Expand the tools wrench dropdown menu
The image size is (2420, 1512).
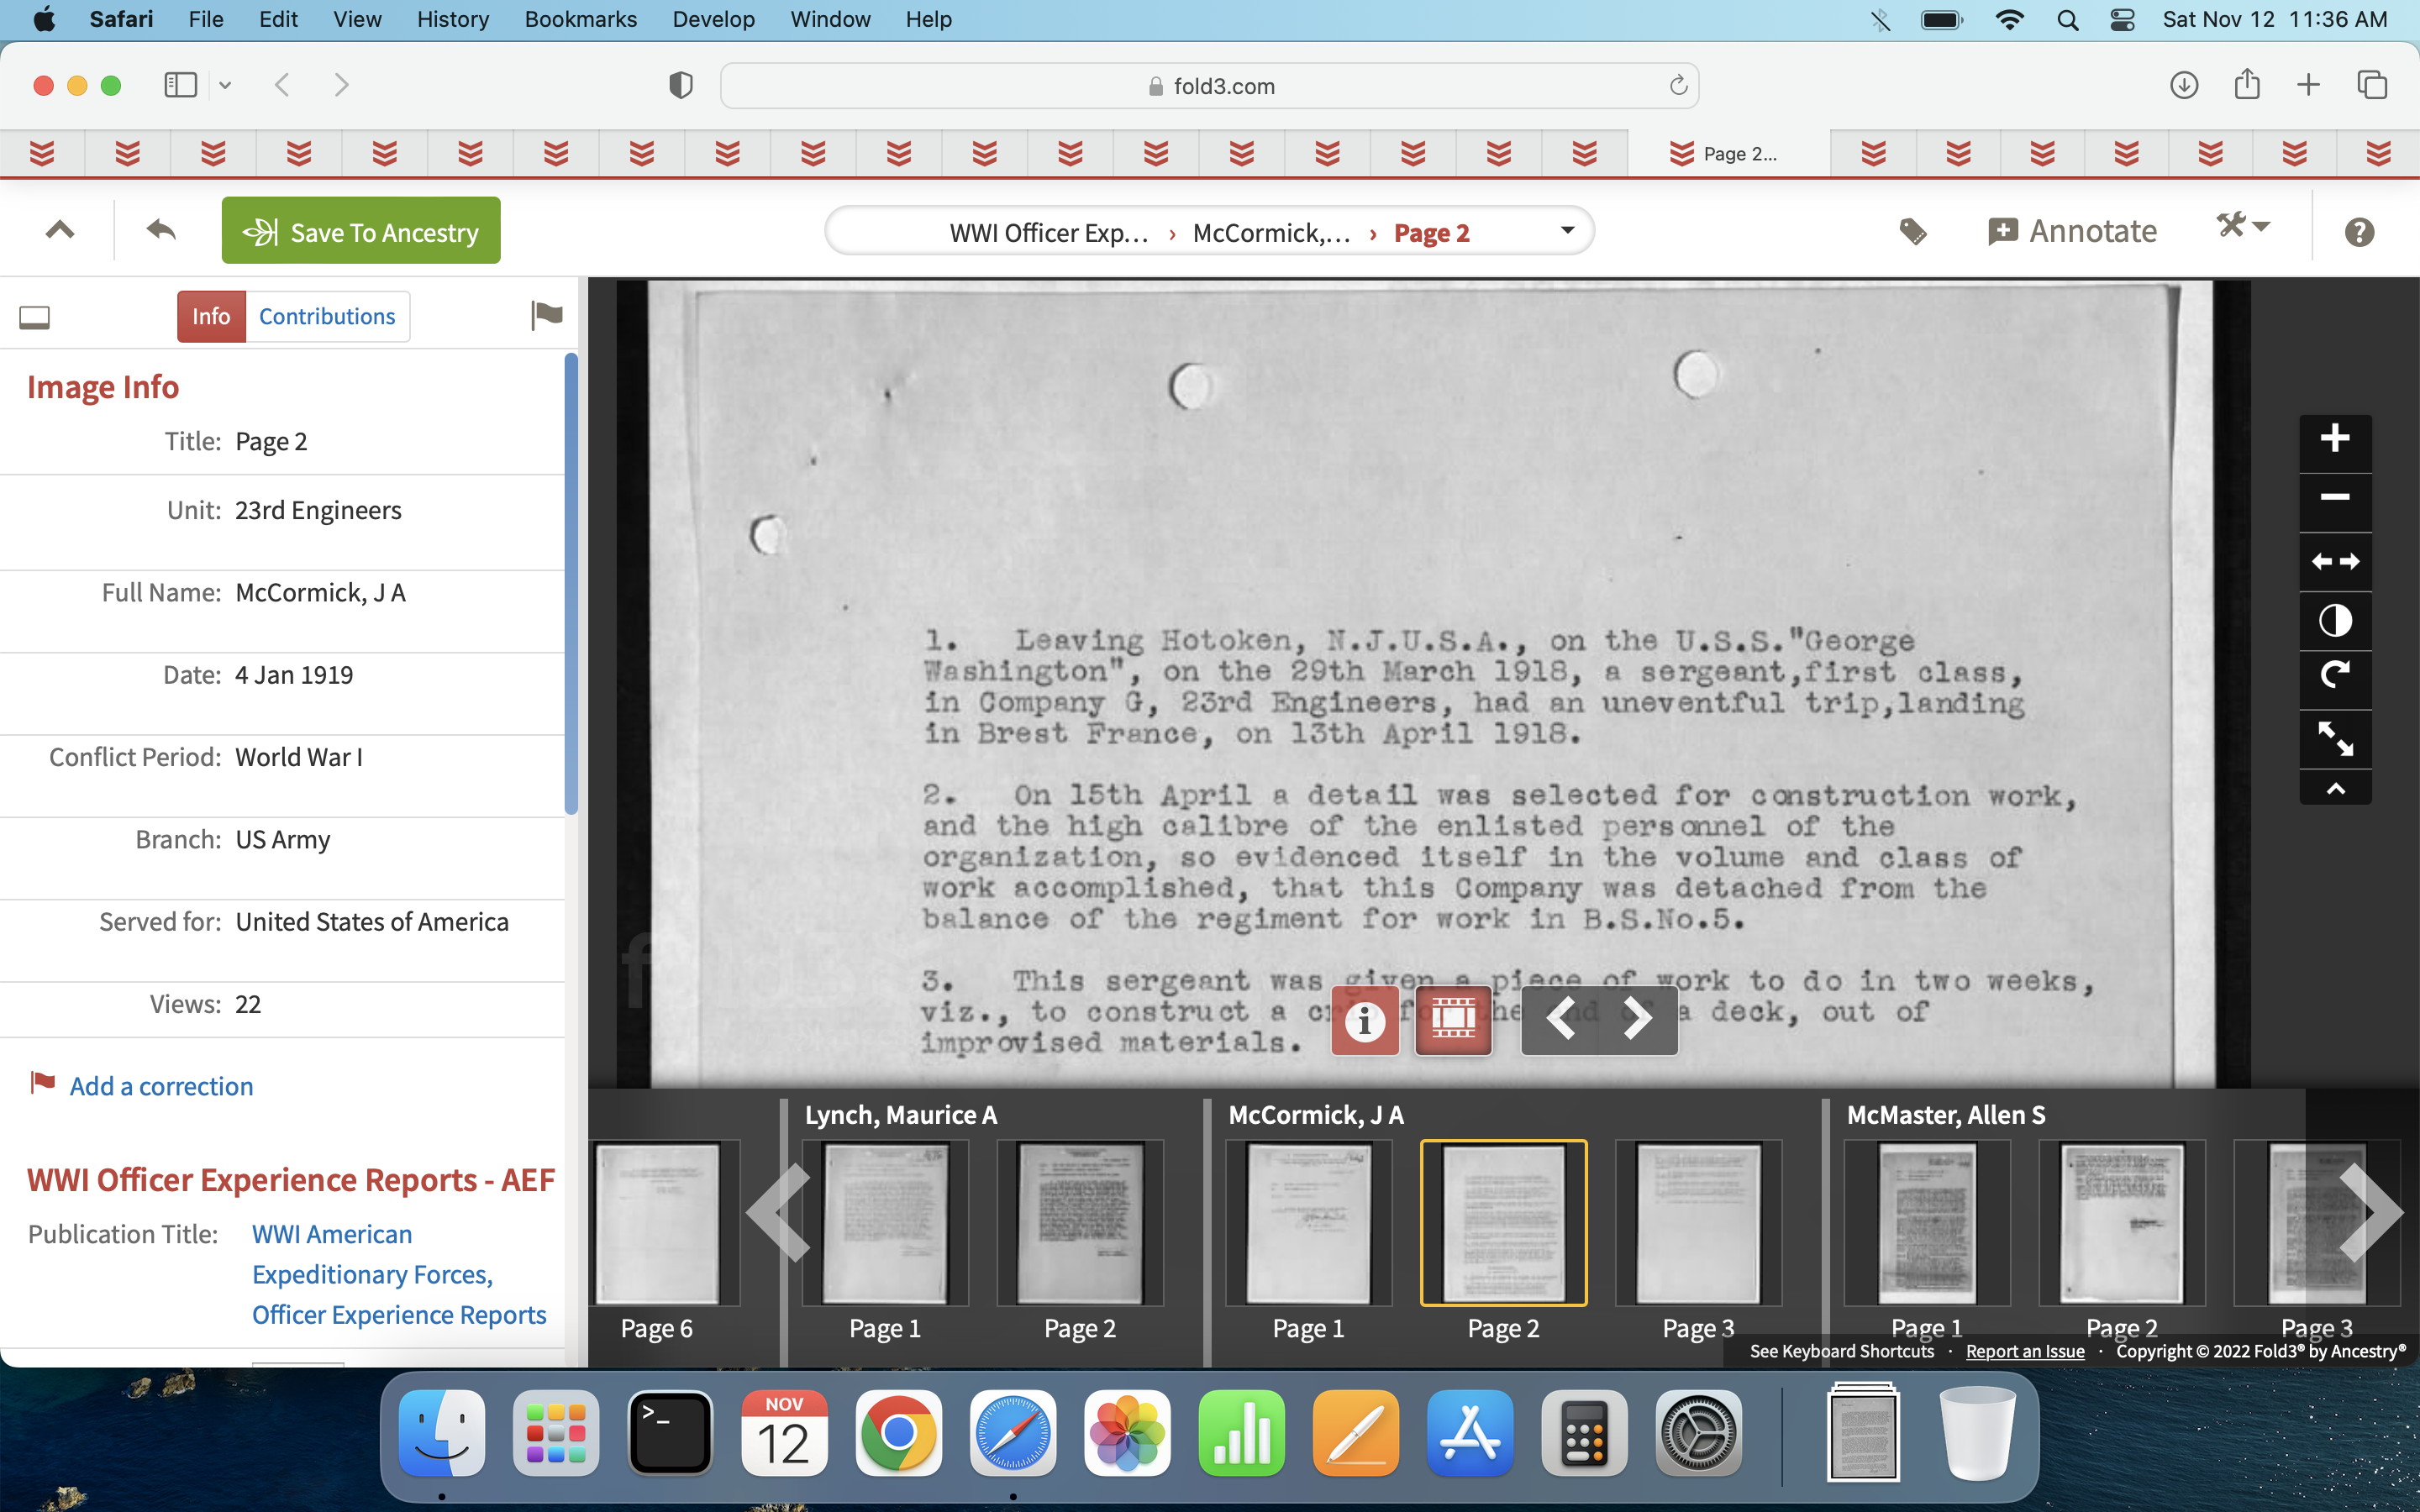tap(2243, 226)
